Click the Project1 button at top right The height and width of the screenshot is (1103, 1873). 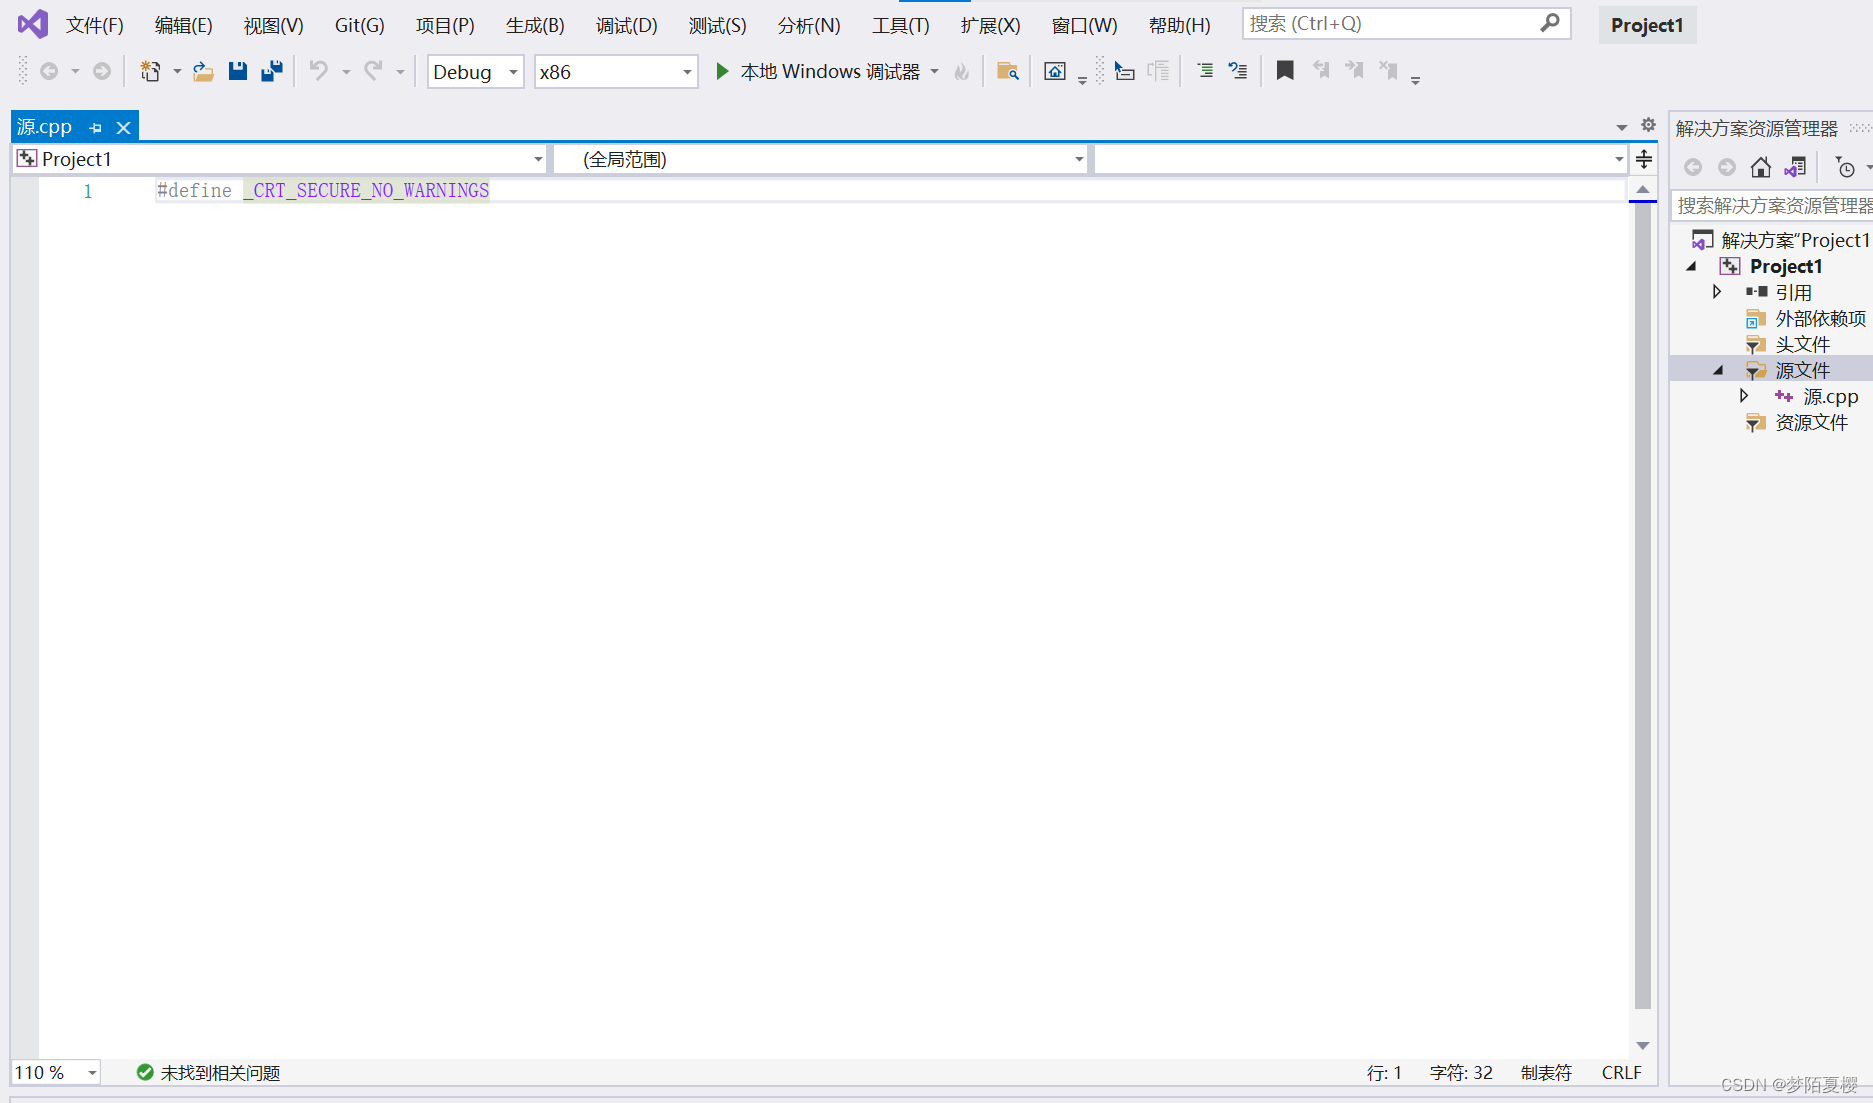[x=1646, y=25]
